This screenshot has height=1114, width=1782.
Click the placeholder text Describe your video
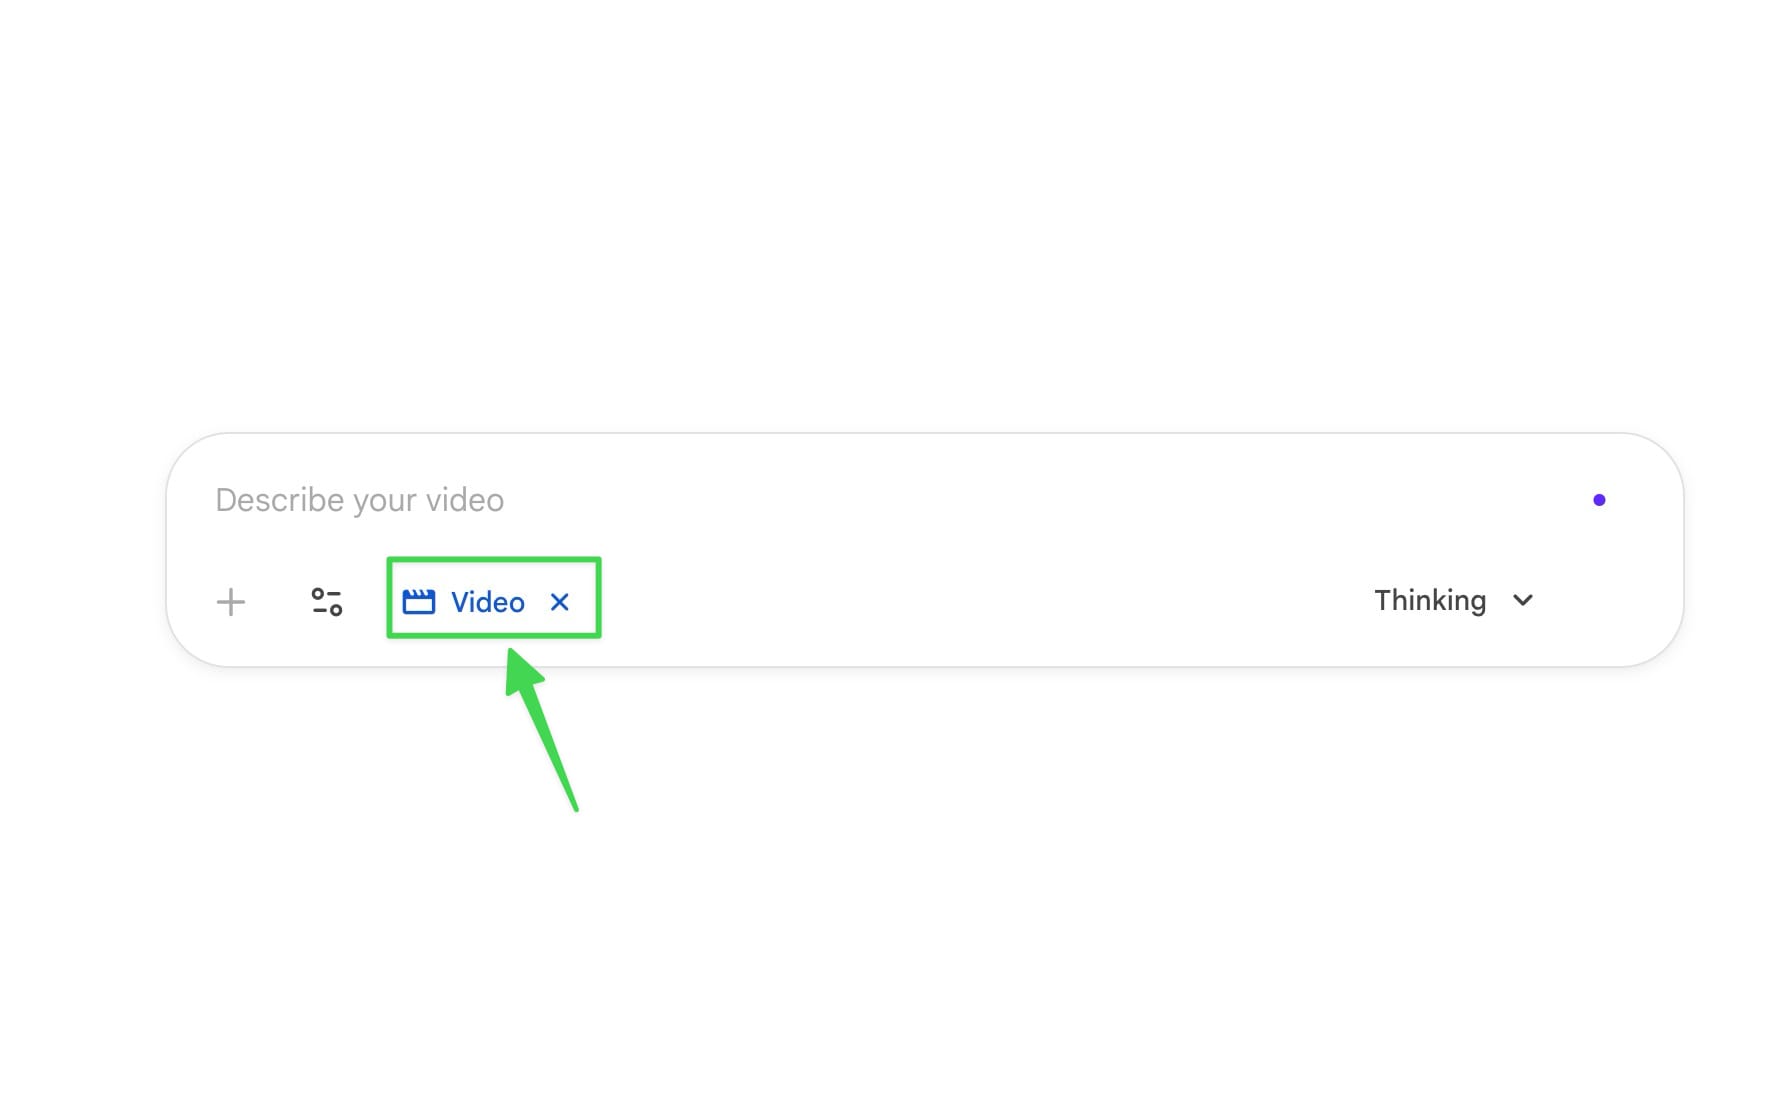(360, 500)
